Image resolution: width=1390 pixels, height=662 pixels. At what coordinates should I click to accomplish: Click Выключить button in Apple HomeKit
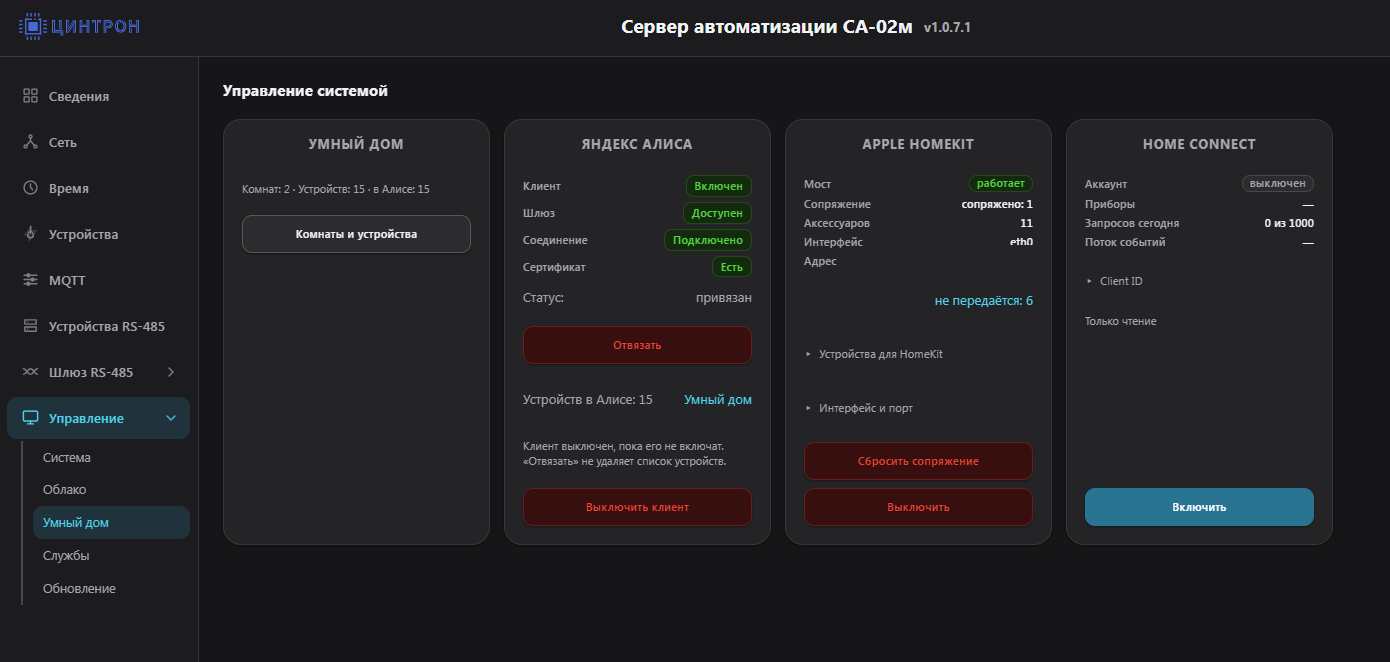click(x=918, y=507)
